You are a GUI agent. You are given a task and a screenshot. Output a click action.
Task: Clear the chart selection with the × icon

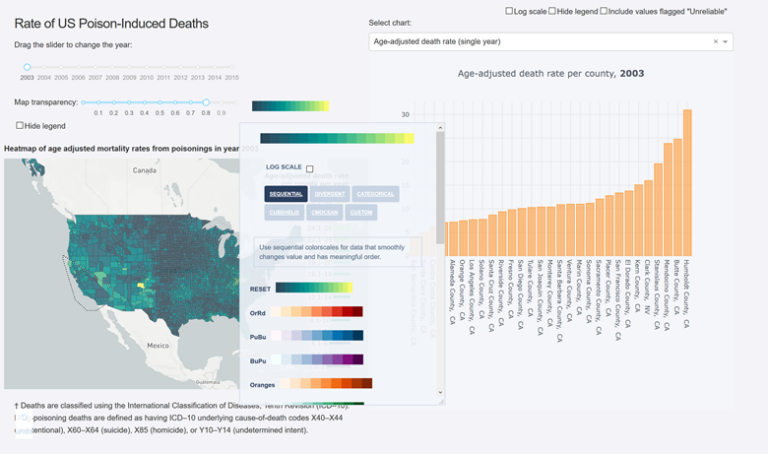pyautogui.click(x=716, y=42)
